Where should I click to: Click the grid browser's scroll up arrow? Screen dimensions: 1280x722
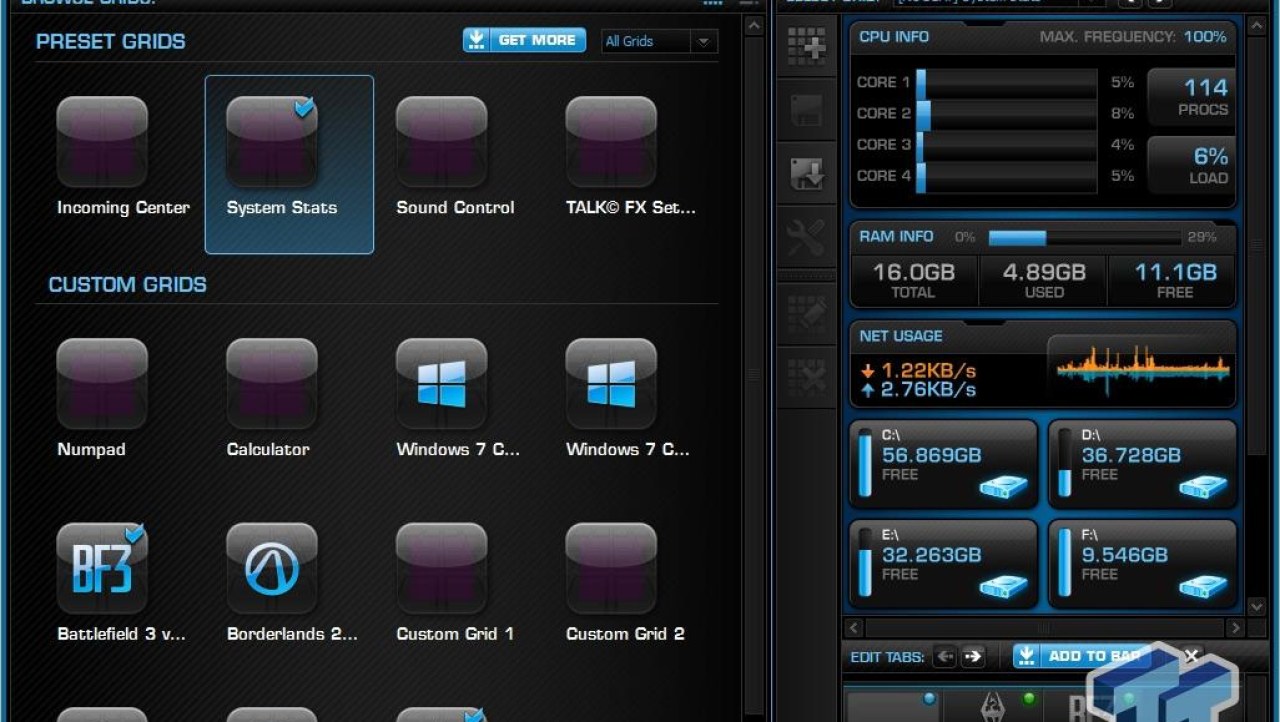tap(754, 26)
